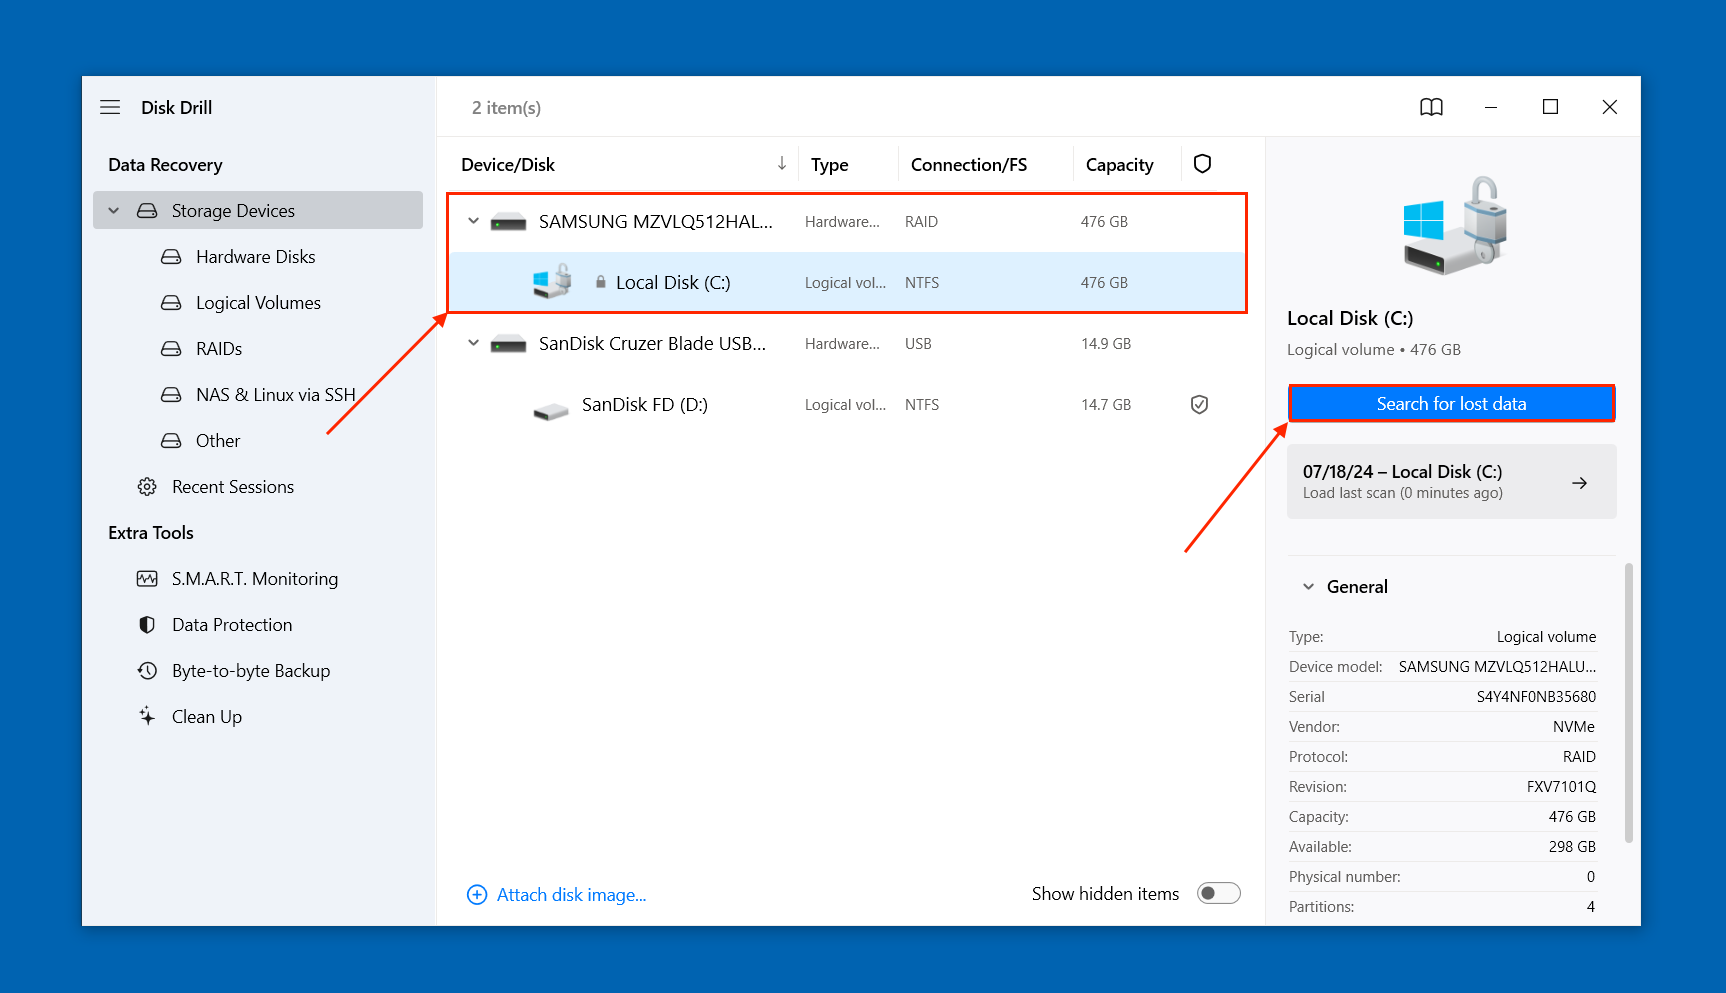1726x993 pixels.
Task: Open the hamburger menu next to Disk Drill
Action: tap(110, 107)
